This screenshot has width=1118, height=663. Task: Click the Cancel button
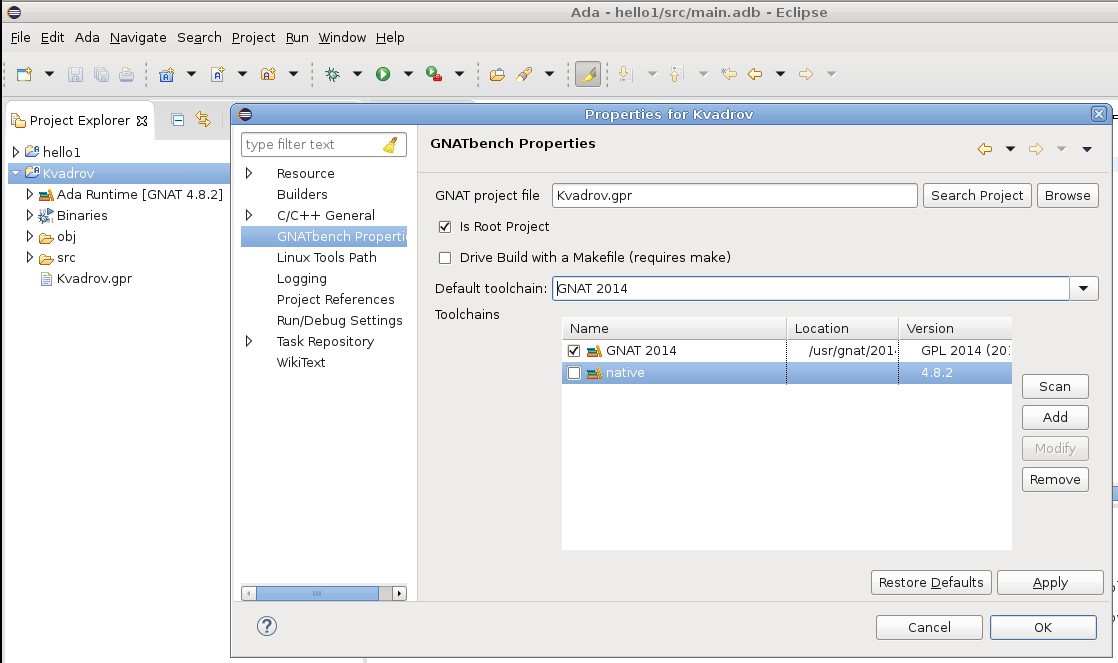pyautogui.click(x=929, y=627)
